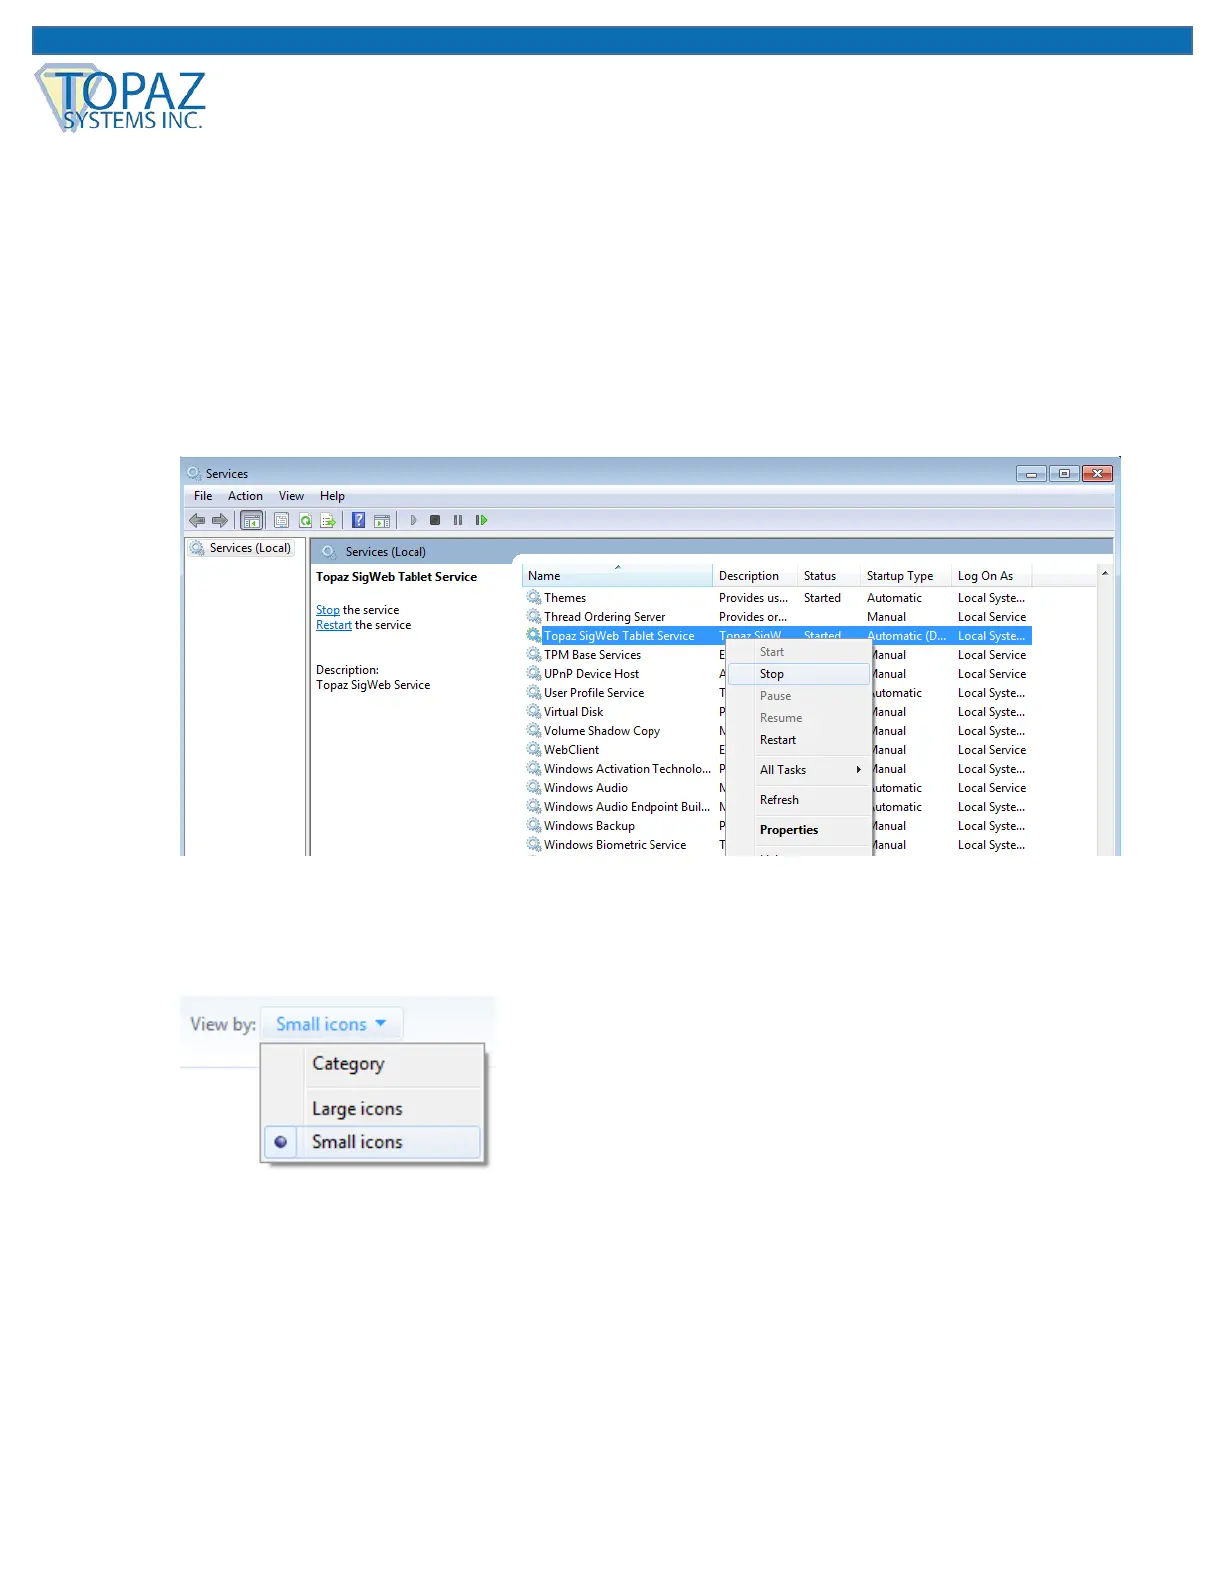Sort by the Log On As column header
Screen dimensions: 1224x1584
pos(991,576)
